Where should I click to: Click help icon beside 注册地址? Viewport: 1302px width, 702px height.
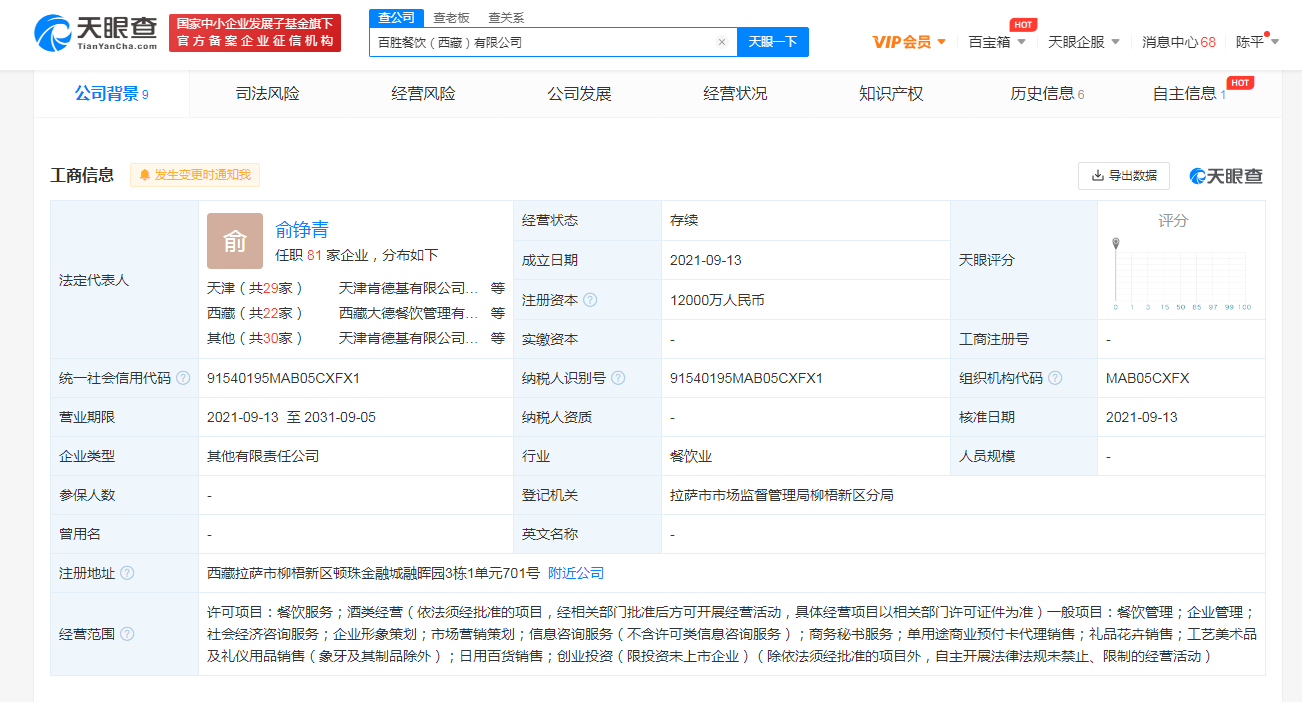[x=127, y=574]
